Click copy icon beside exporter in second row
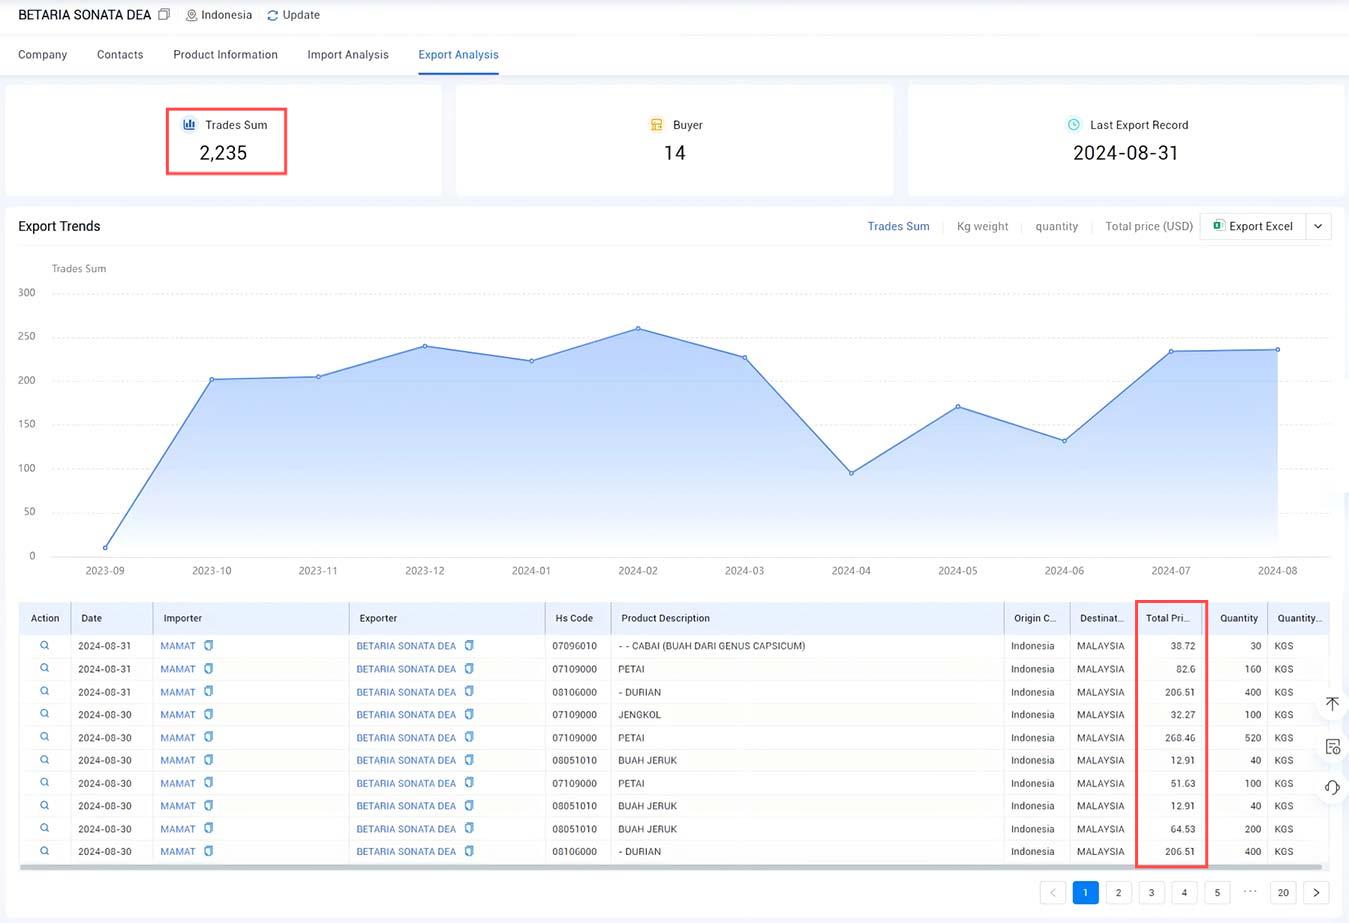 coord(469,669)
